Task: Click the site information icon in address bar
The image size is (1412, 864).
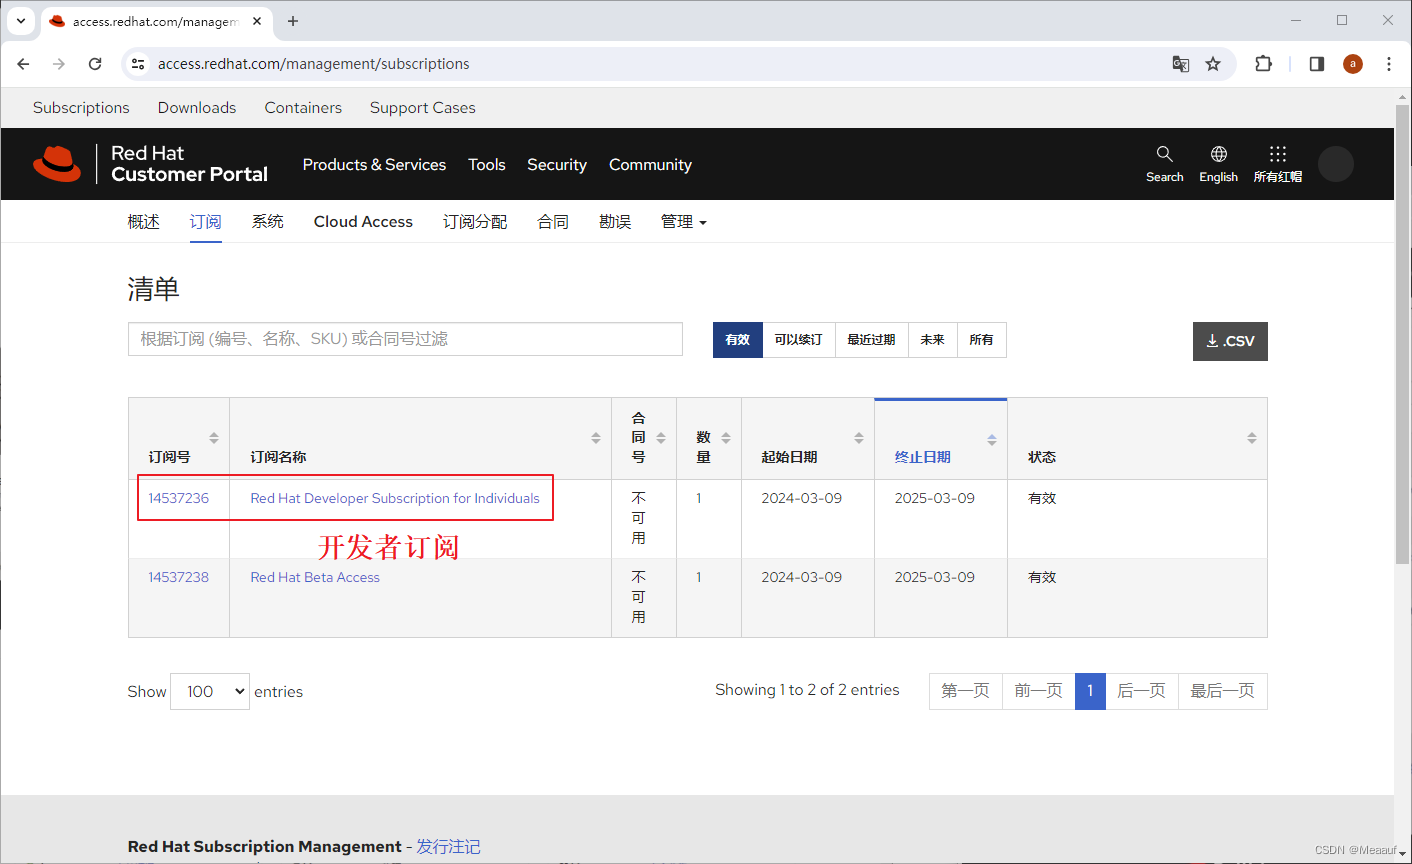Action: pos(139,64)
